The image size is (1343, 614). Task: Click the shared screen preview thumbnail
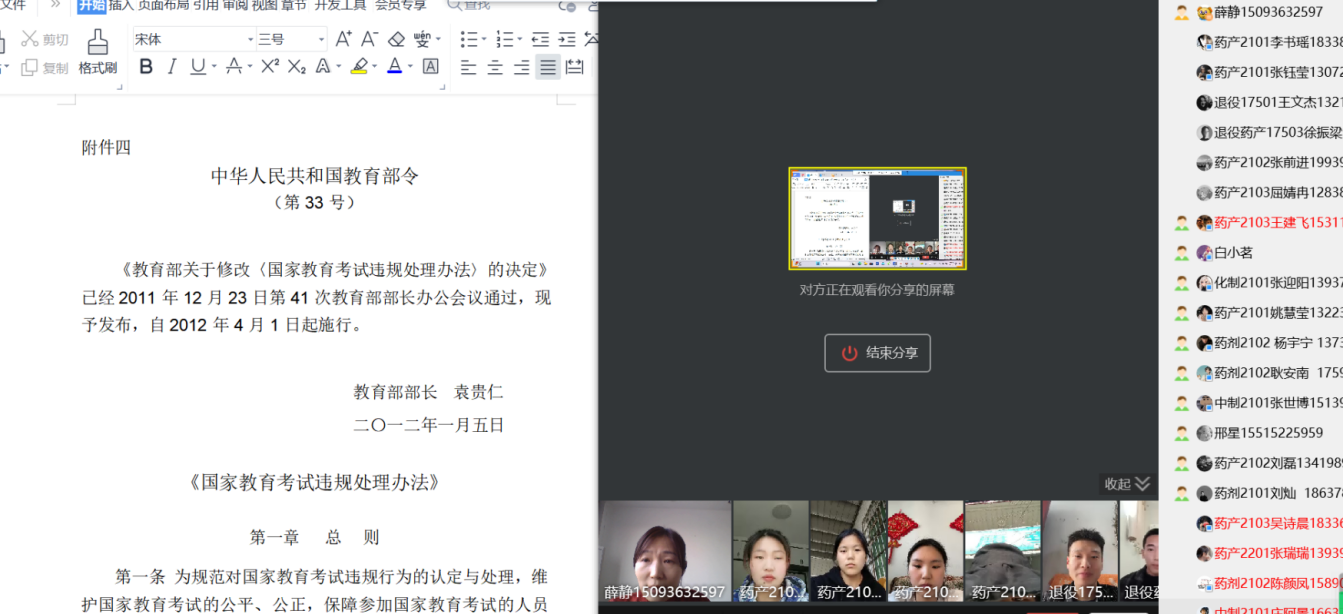[x=877, y=218]
